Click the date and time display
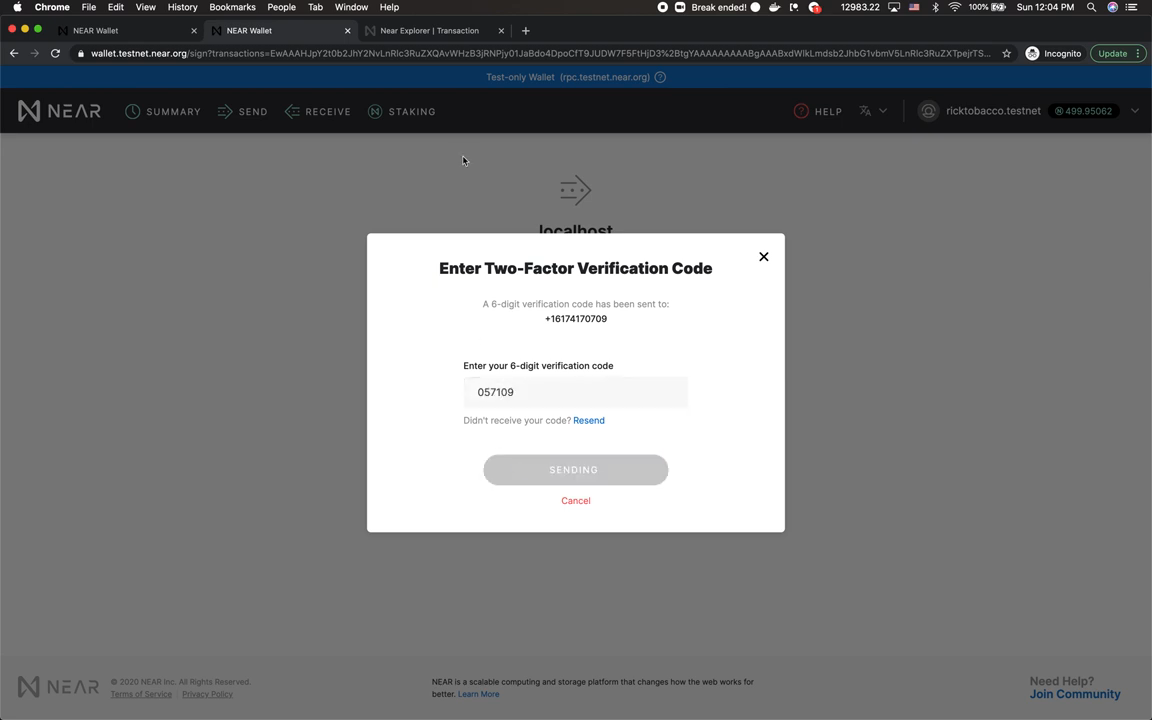The width and height of the screenshot is (1152, 720). [1045, 7]
